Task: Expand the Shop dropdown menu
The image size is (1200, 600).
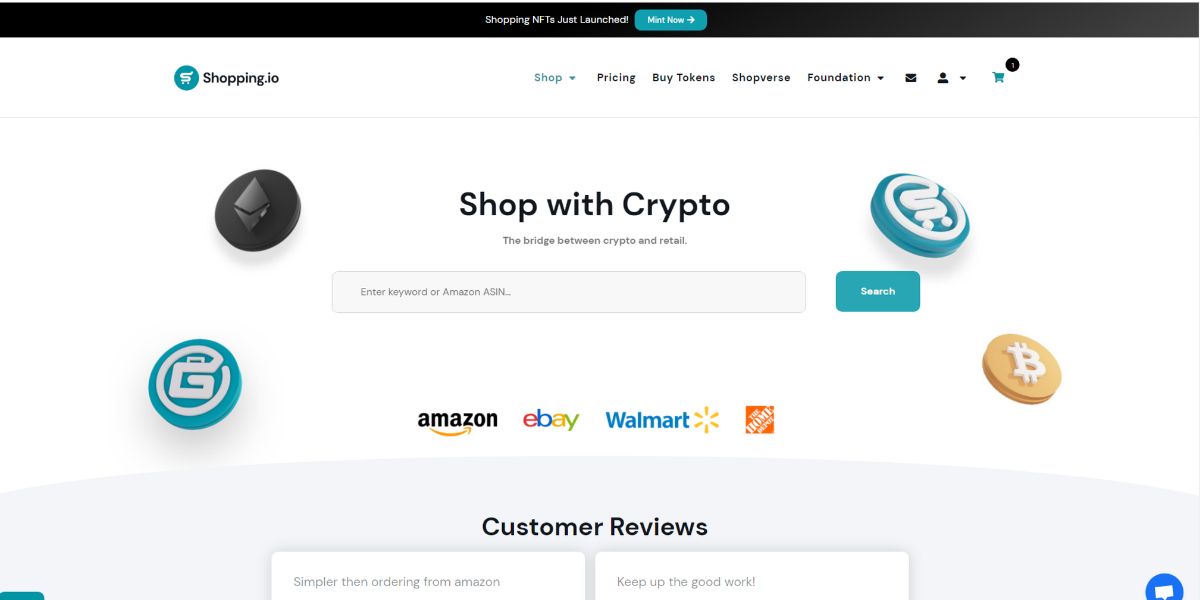Action: point(554,77)
